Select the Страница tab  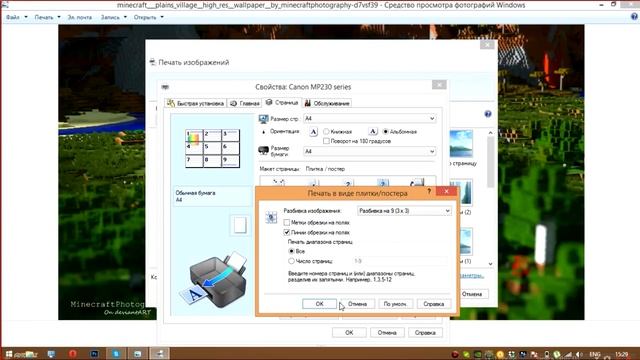click(x=282, y=102)
